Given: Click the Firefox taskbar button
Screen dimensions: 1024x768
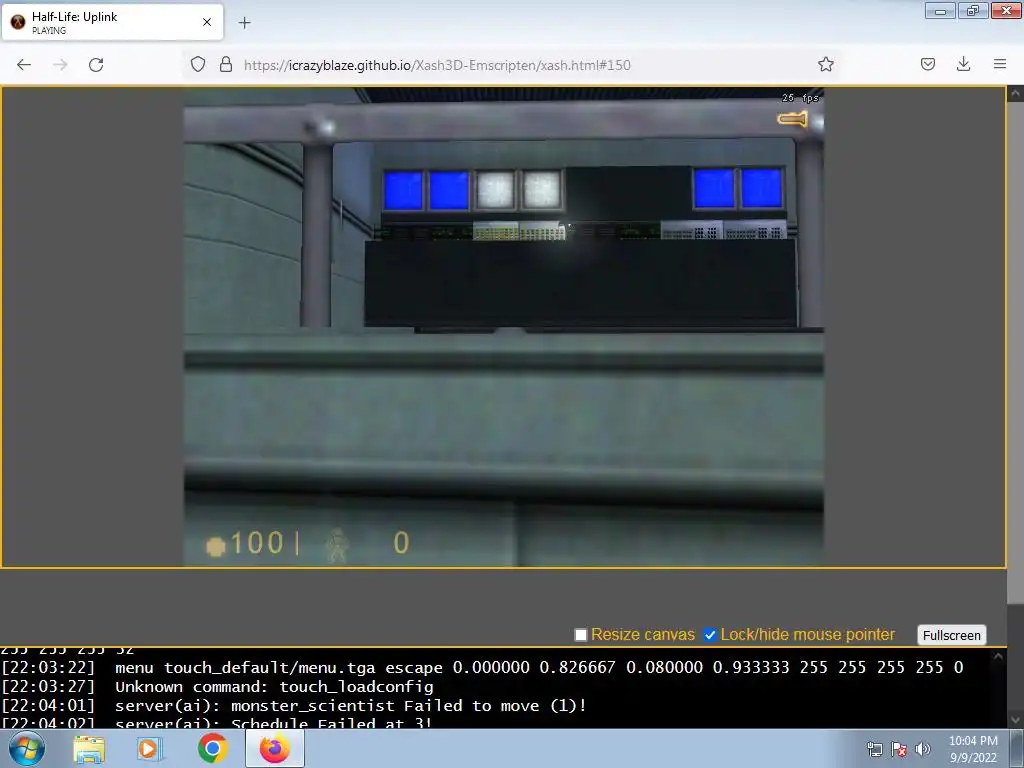Looking at the screenshot, I should pos(275,749).
